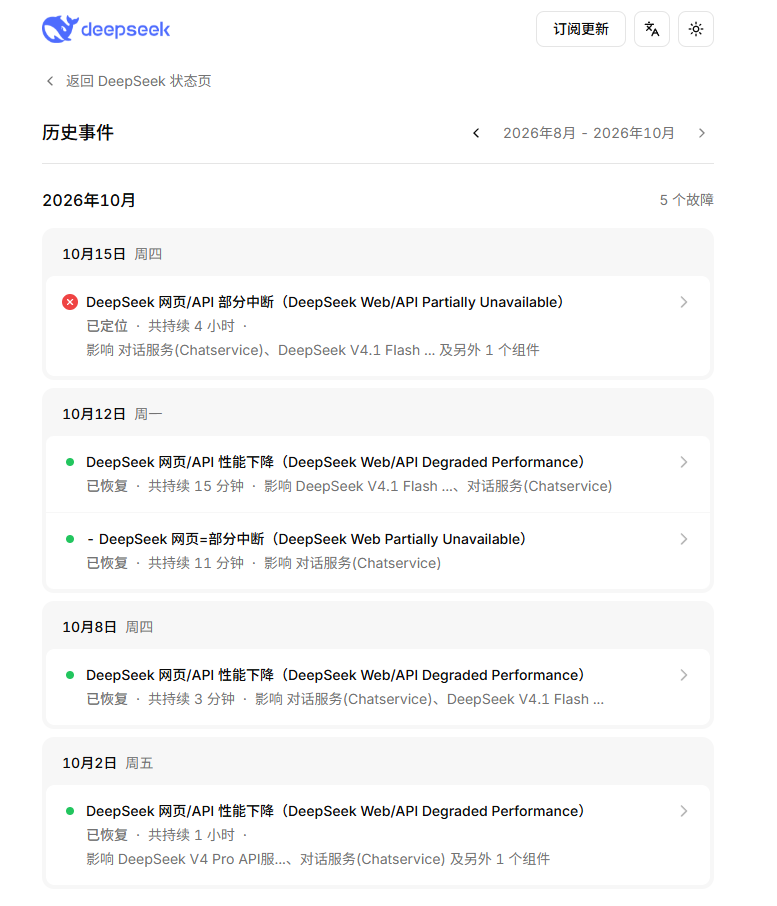
Task: Open Oct 12 性能下降 Degraded Performance incident
Action: 378,474
